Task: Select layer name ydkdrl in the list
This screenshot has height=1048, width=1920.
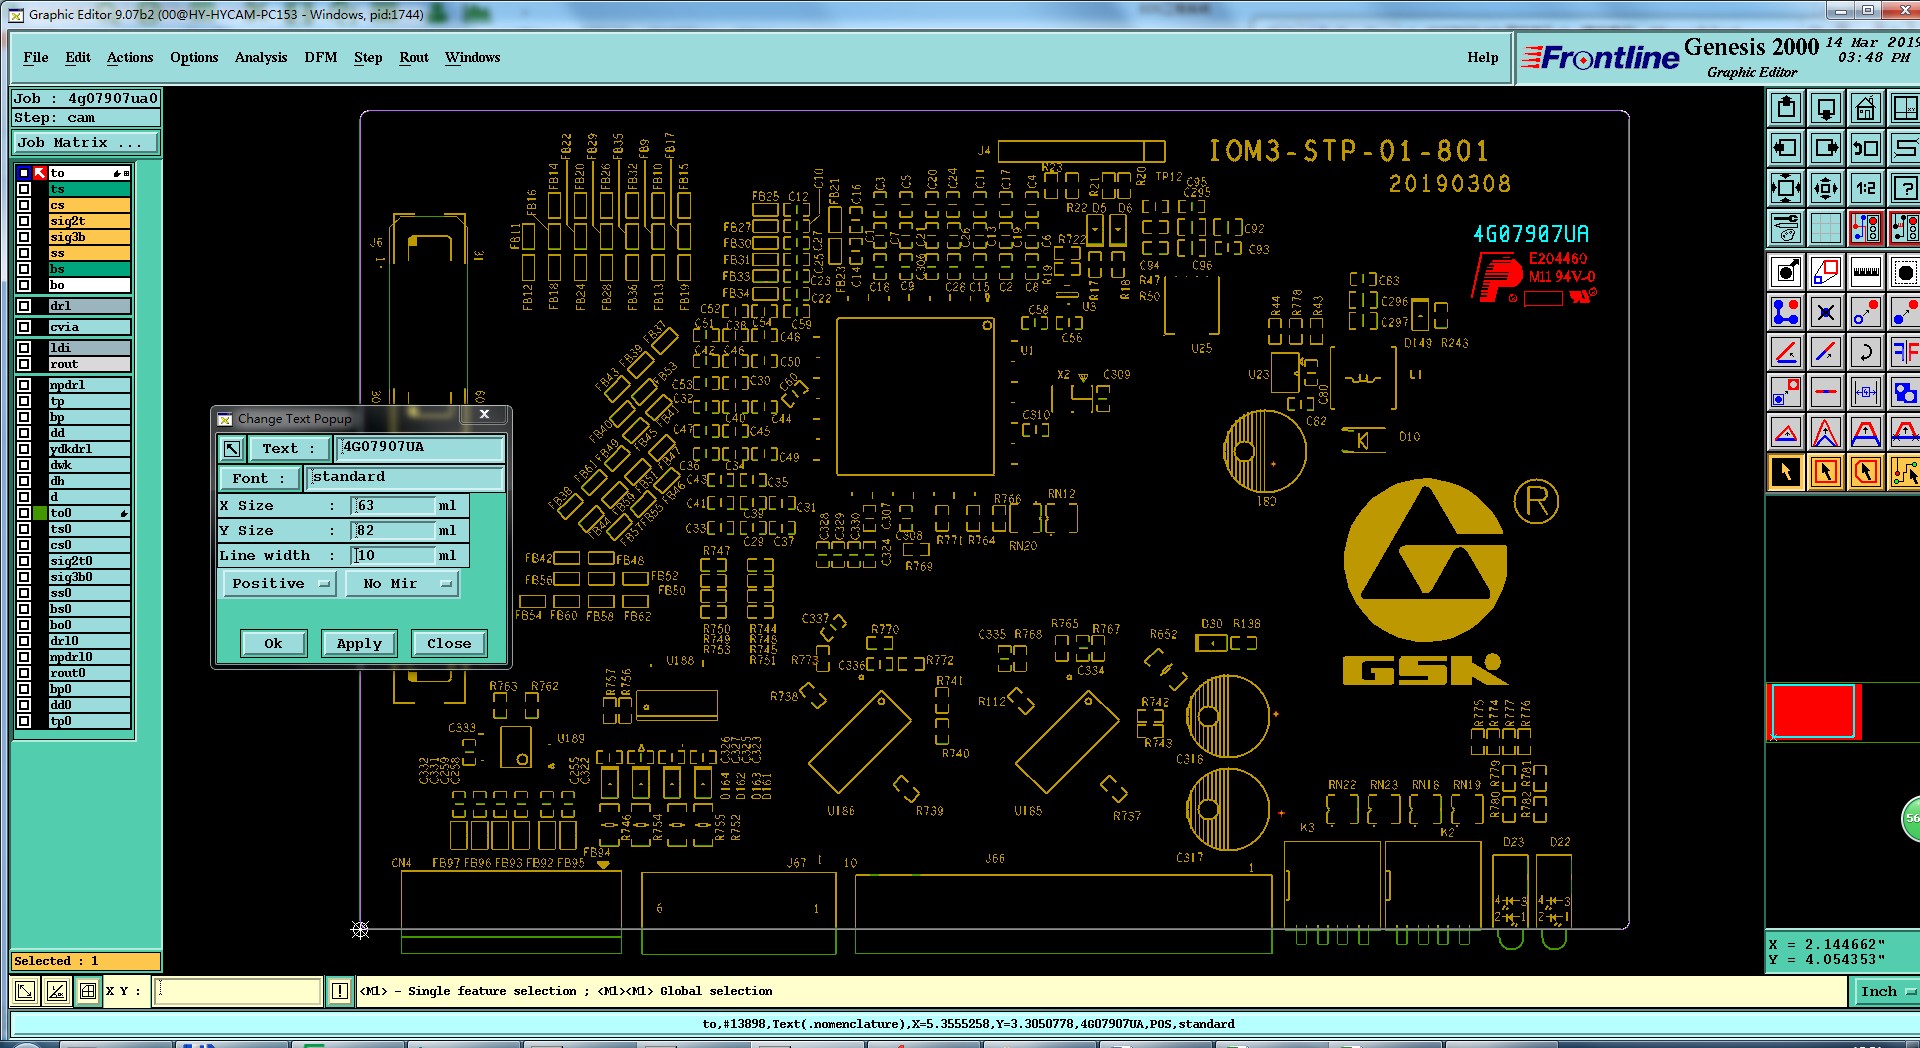Action: click(89, 449)
